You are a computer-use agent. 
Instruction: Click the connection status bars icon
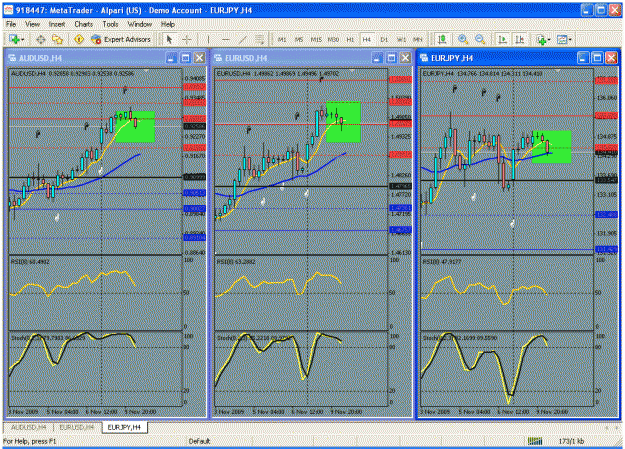click(535, 441)
